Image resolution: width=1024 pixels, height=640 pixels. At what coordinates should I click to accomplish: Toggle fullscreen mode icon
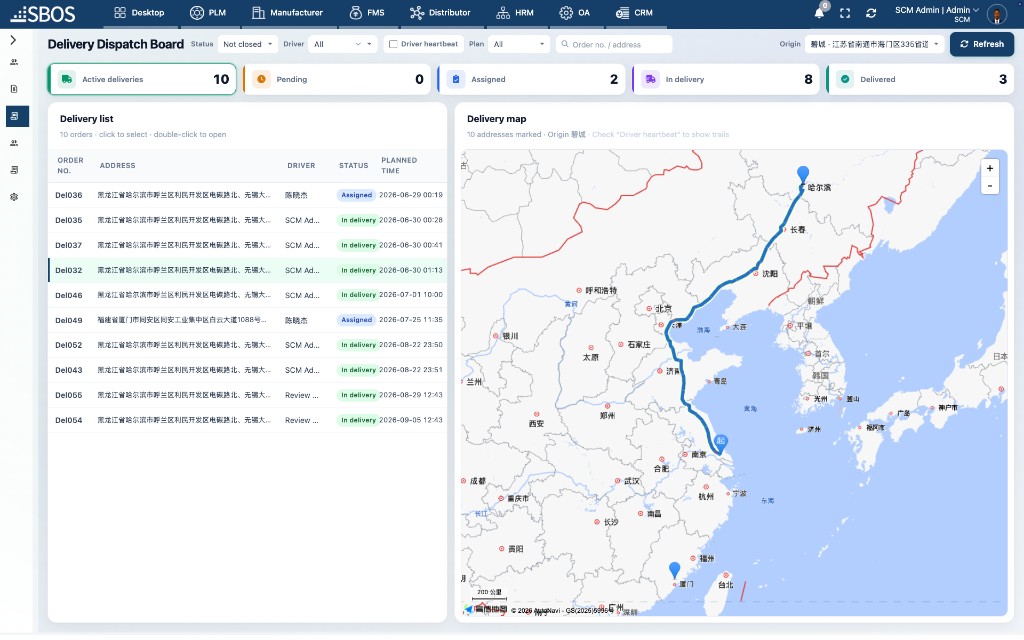tap(845, 13)
